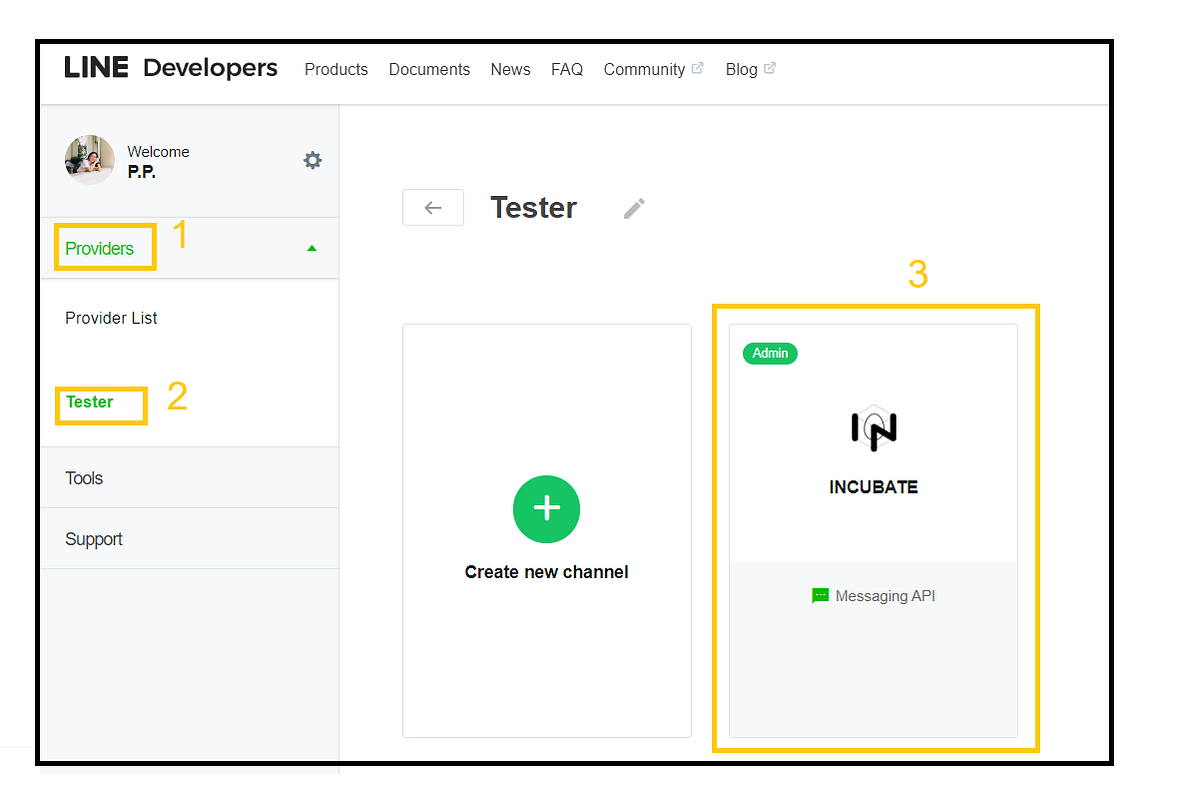1200x803 pixels.
Task: Click the back arrow above the channel list
Action: [432, 207]
